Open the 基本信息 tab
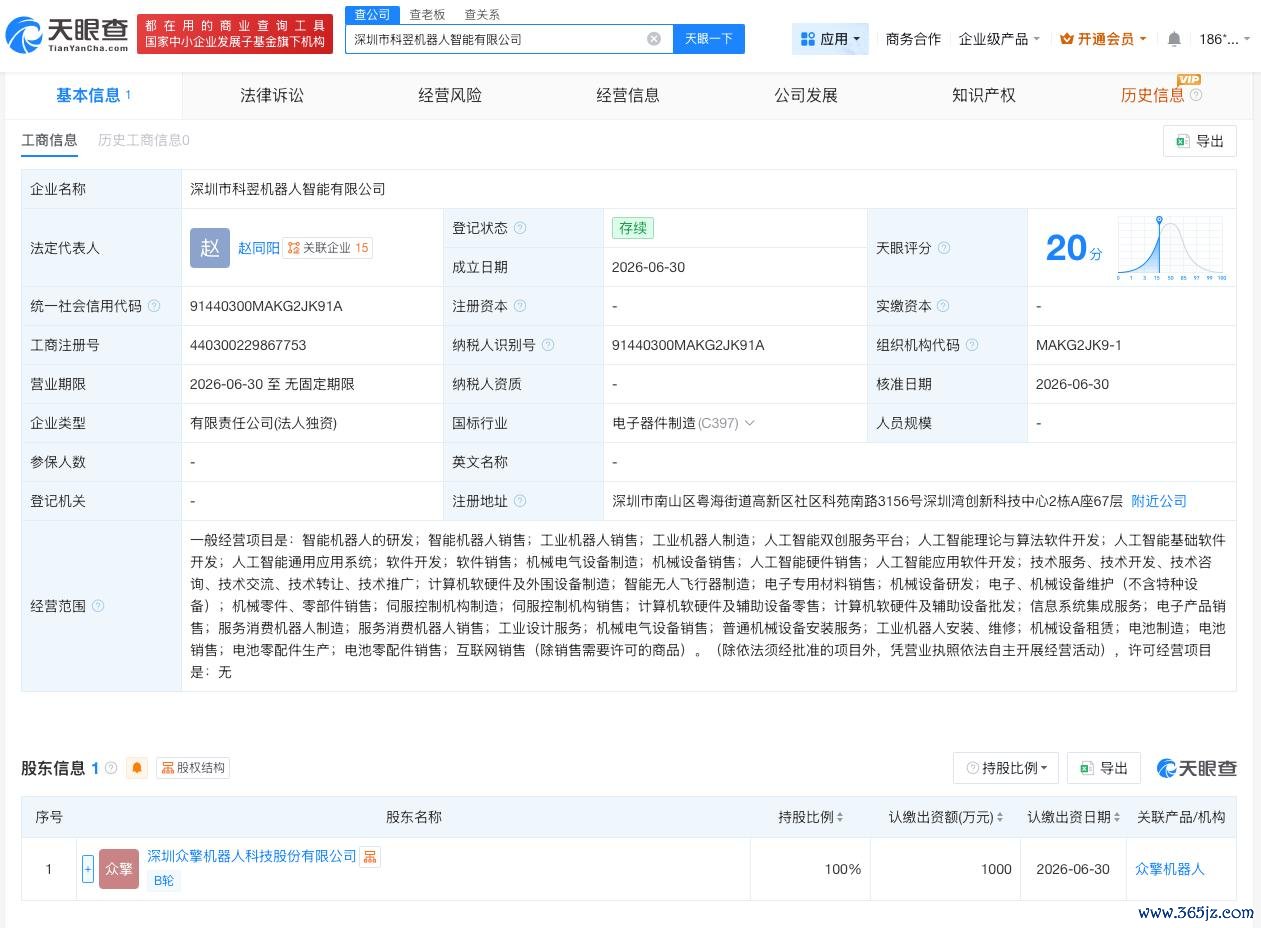 click(x=93, y=95)
